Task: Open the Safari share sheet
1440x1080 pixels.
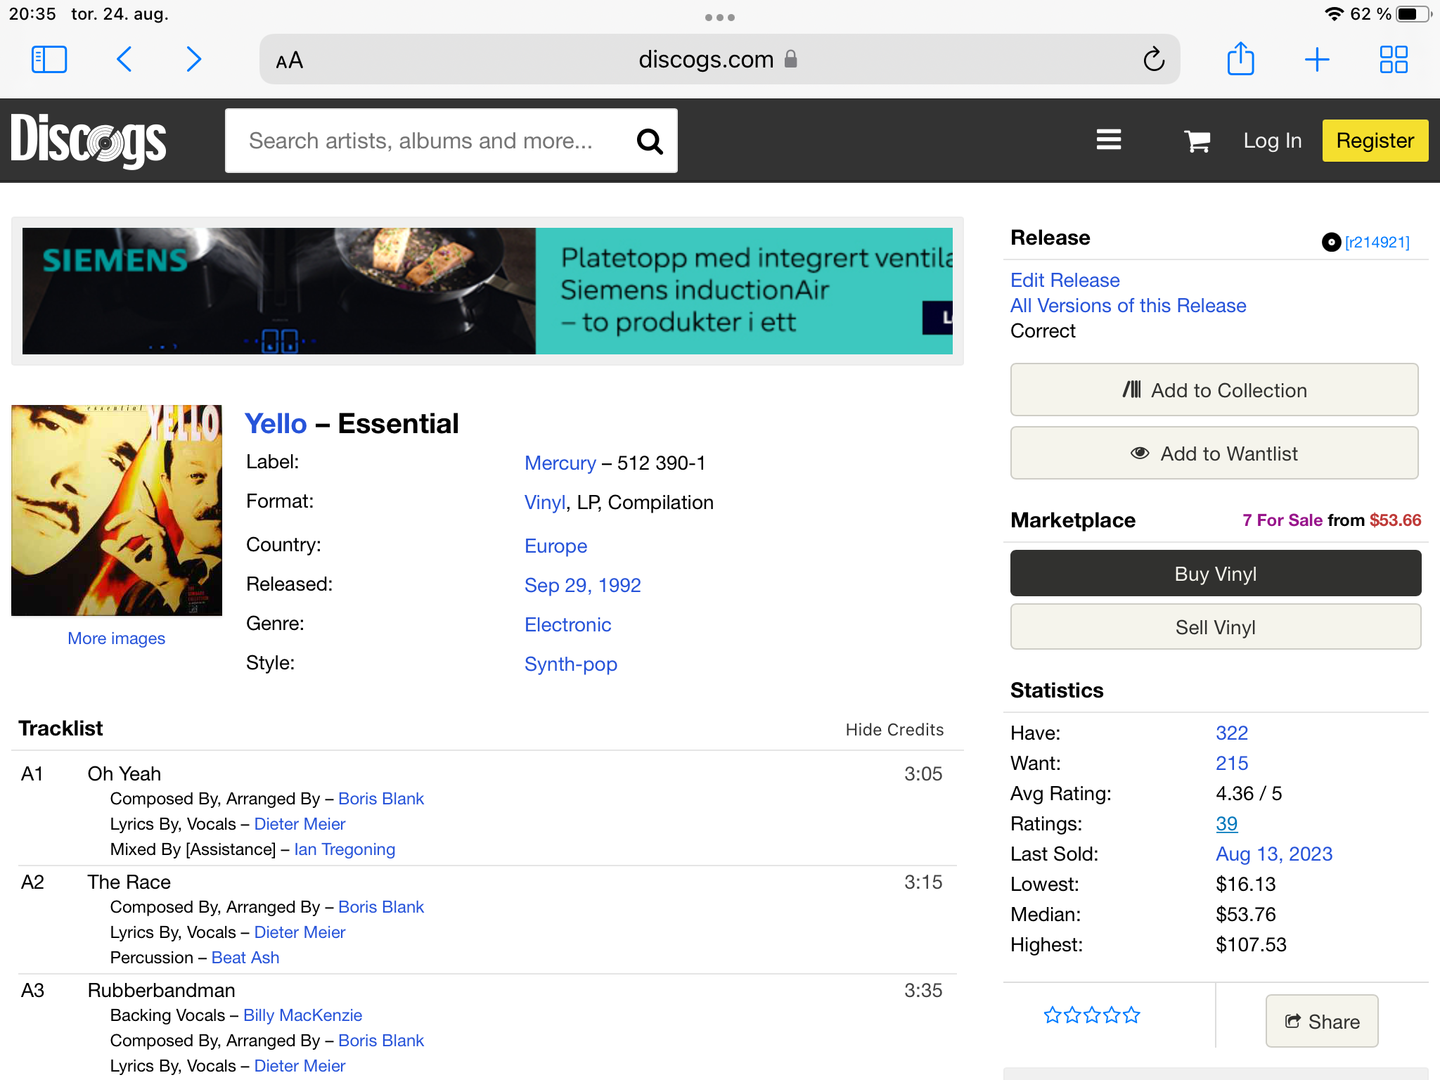Action: click(x=1240, y=60)
